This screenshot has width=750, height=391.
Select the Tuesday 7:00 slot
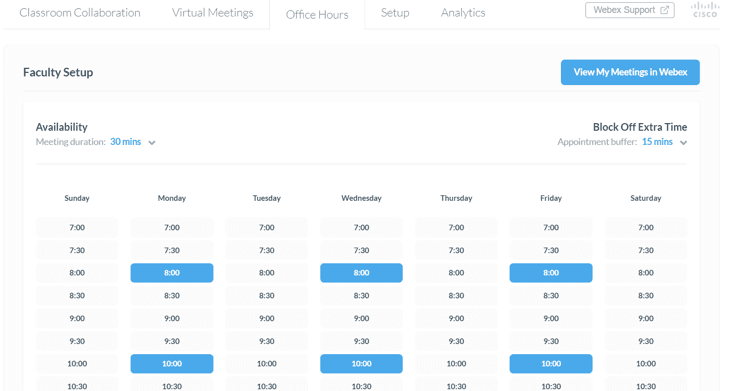(266, 227)
